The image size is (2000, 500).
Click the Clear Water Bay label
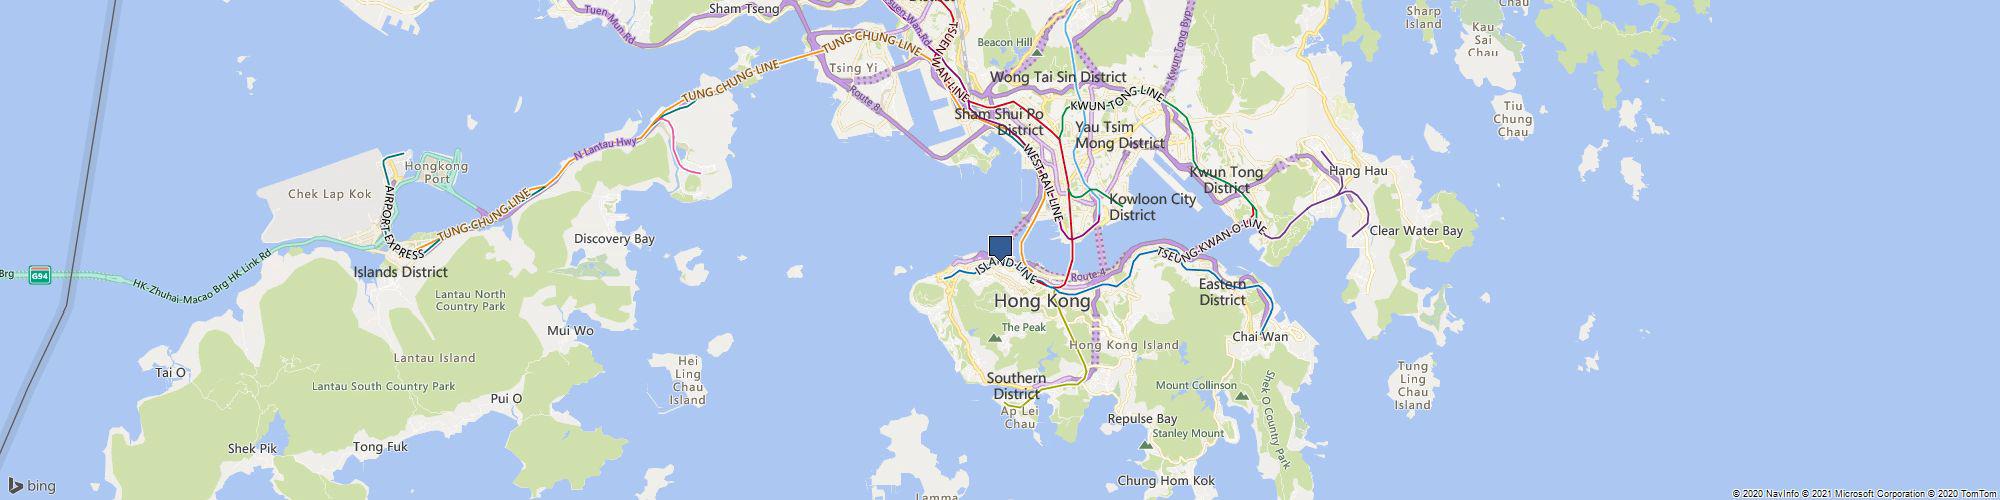click(1416, 231)
